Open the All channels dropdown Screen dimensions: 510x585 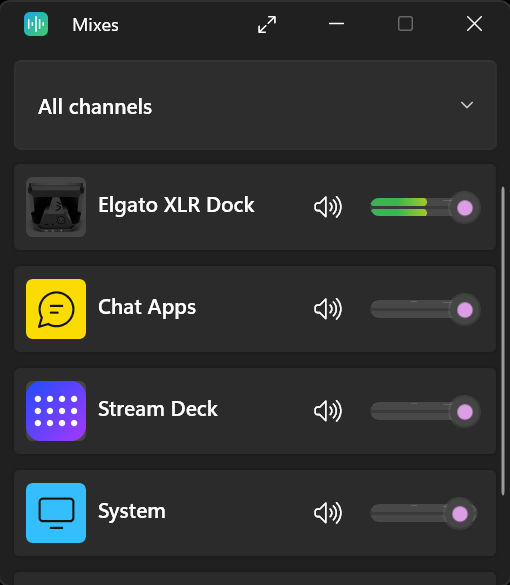tap(255, 105)
